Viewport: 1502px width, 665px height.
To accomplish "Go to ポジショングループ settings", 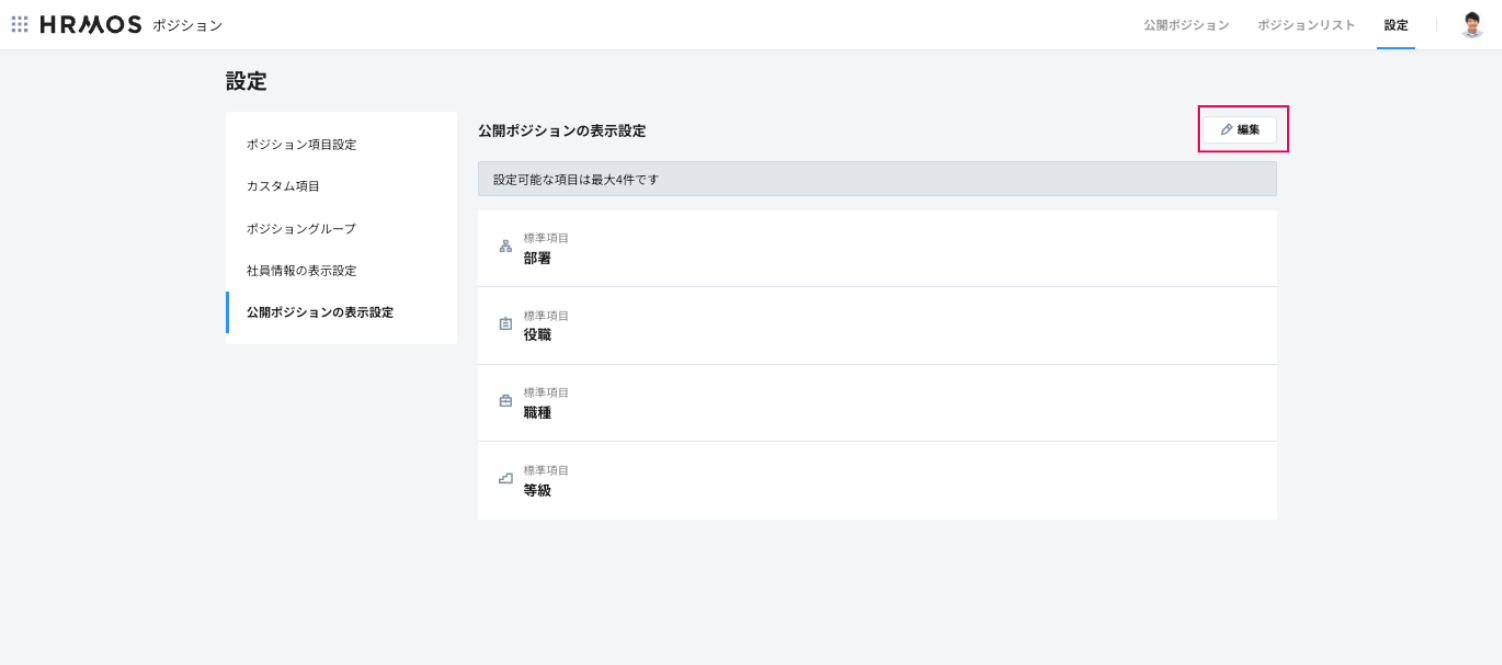I will [301, 229].
